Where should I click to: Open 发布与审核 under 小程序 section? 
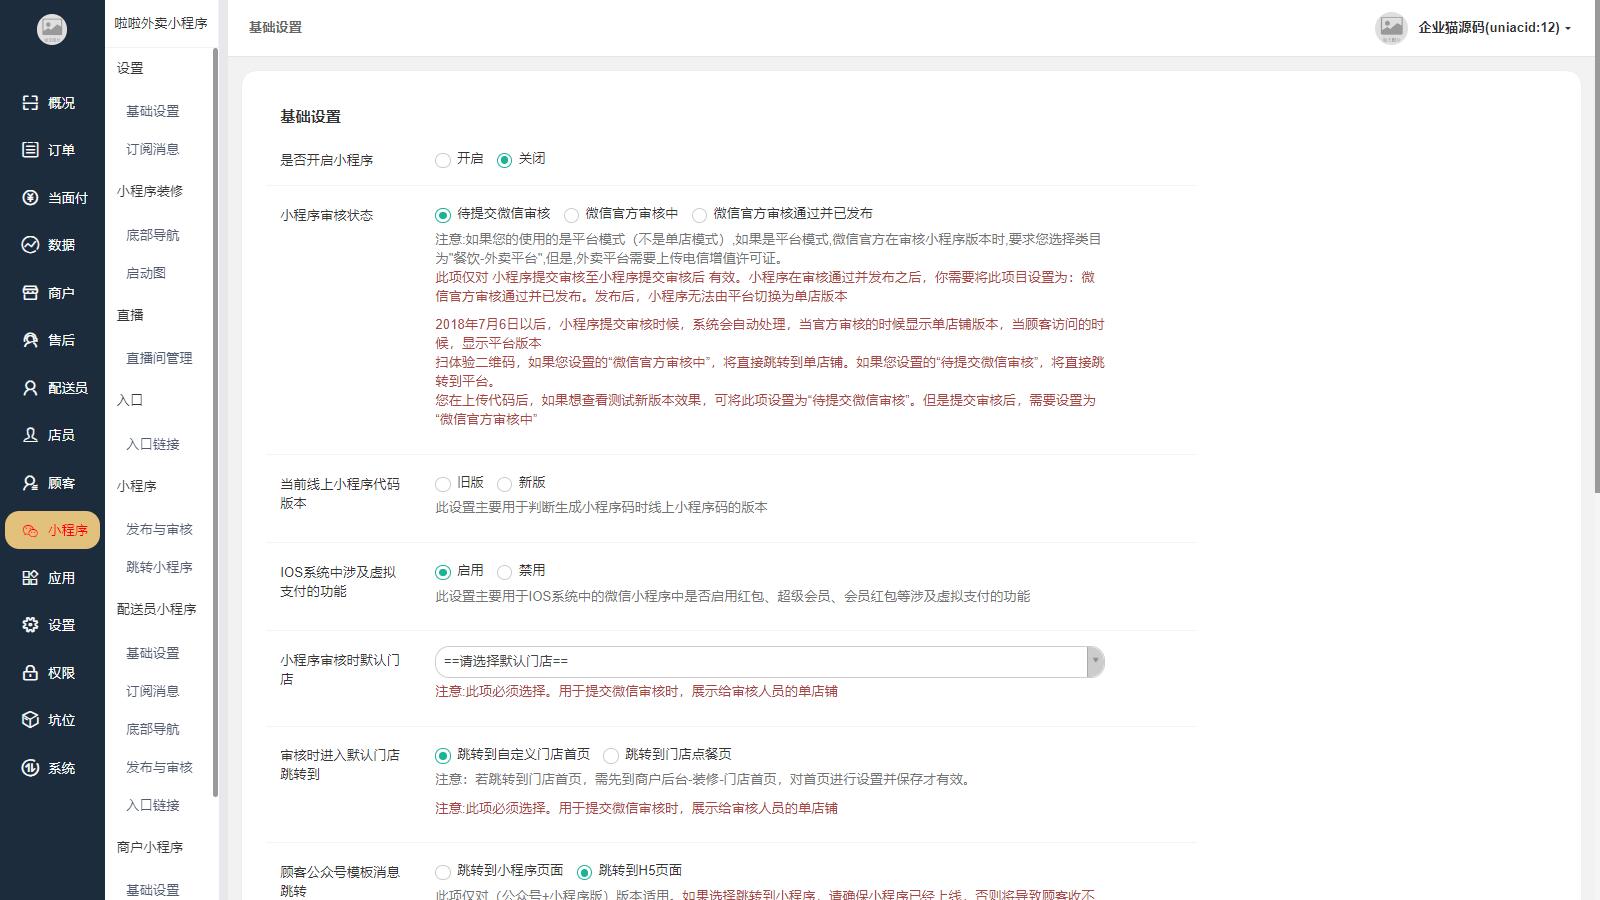click(x=159, y=529)
